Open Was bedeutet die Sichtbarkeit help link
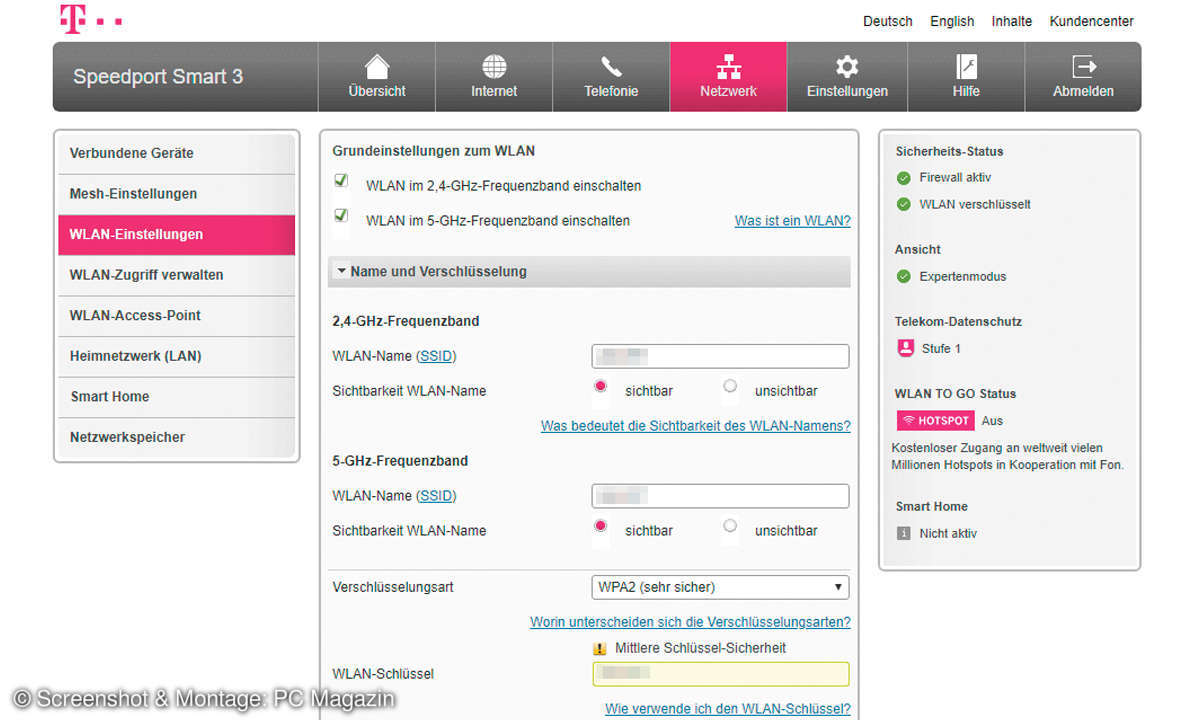 point(696,426)
